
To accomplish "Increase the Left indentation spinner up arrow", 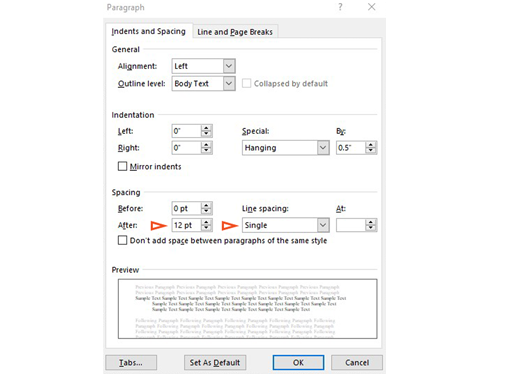I will point(206,128).
